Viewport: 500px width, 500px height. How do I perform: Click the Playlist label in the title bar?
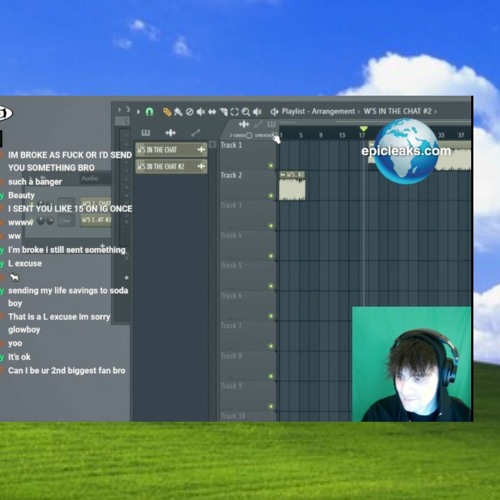(x=293, y=111)
